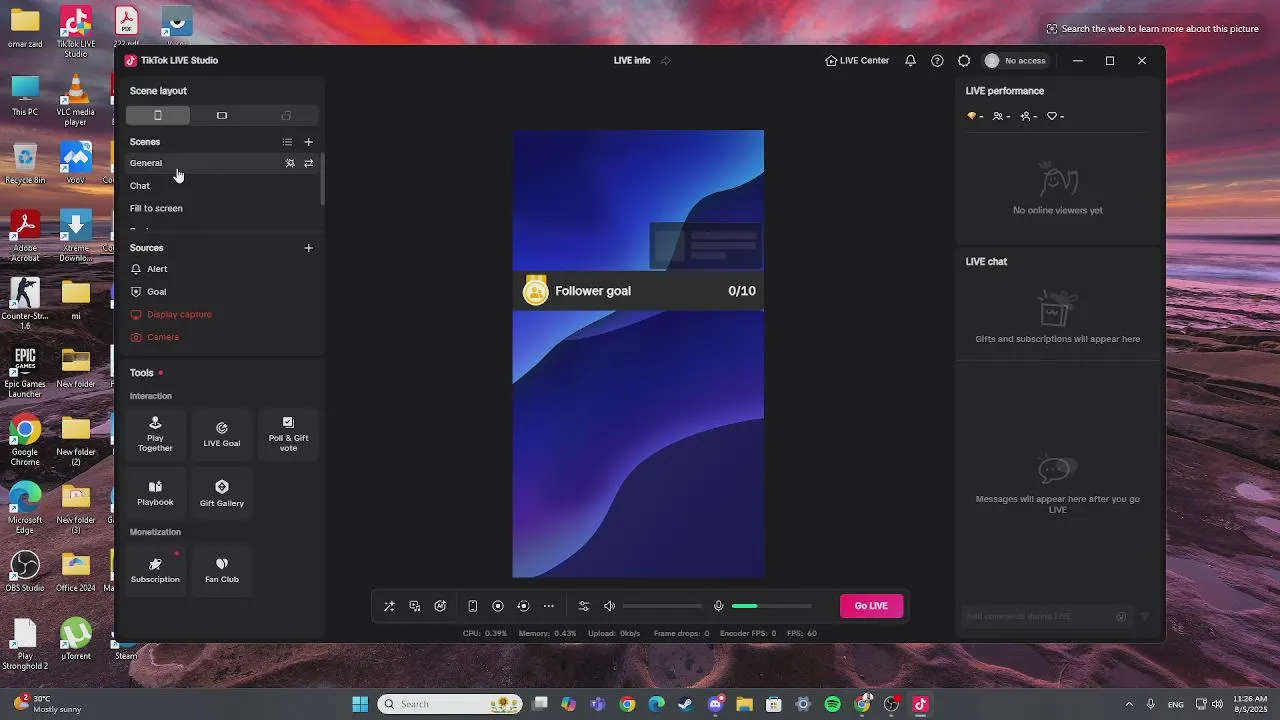Click the Follower goal widget in preview

[x=638, y=291]
